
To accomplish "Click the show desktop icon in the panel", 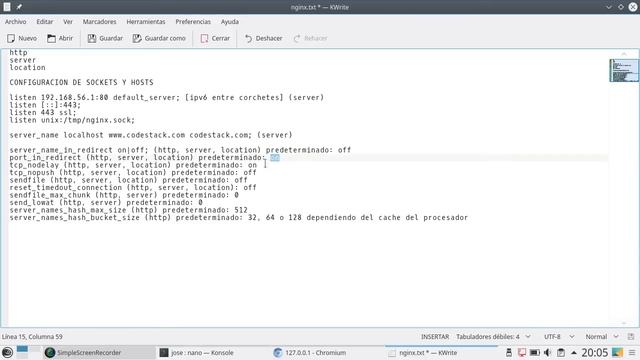I will coord(618,353).
